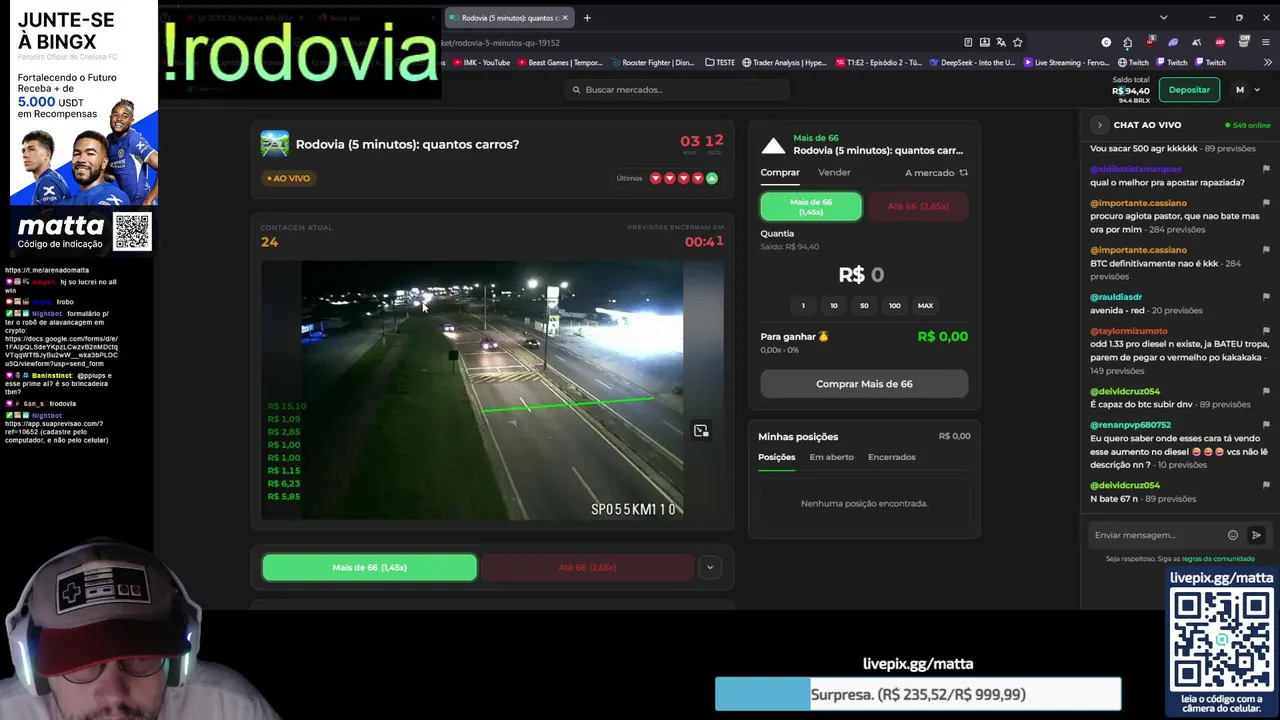Click the send message arrow icon
This screenshot has height=720, width=1280.
coord(1256,535)
